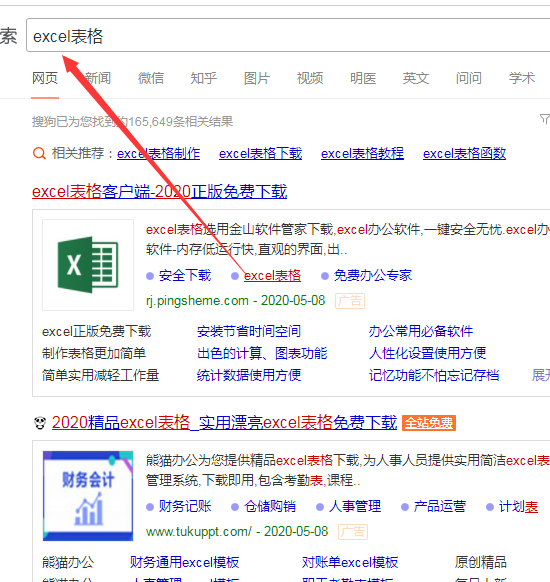
Task: Open the 人事管理 sublink
Action: [x=355, y=506]
